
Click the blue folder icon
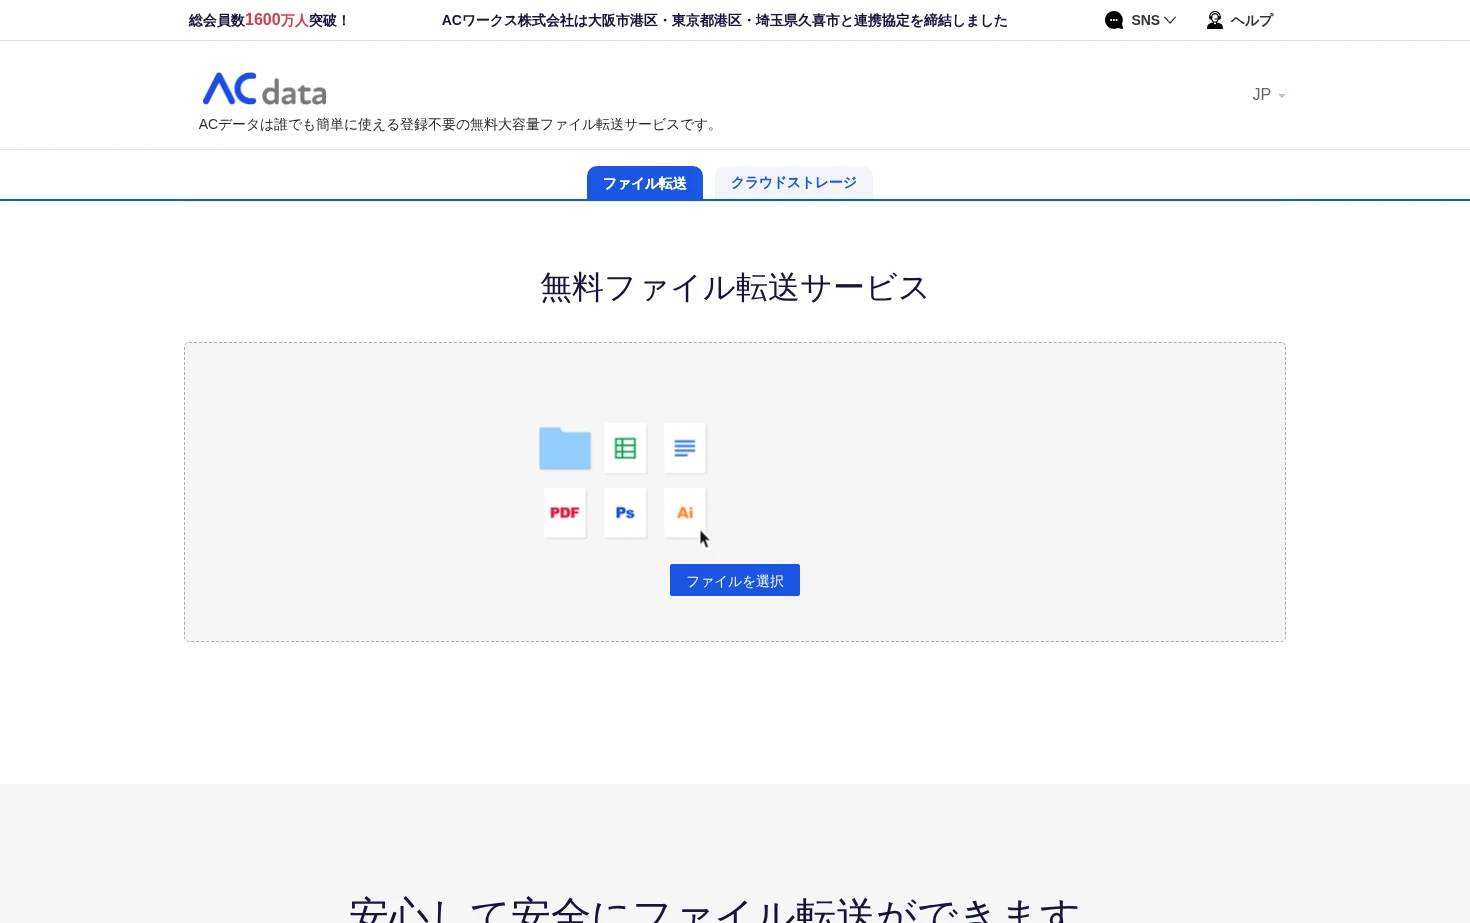[565, 448]
